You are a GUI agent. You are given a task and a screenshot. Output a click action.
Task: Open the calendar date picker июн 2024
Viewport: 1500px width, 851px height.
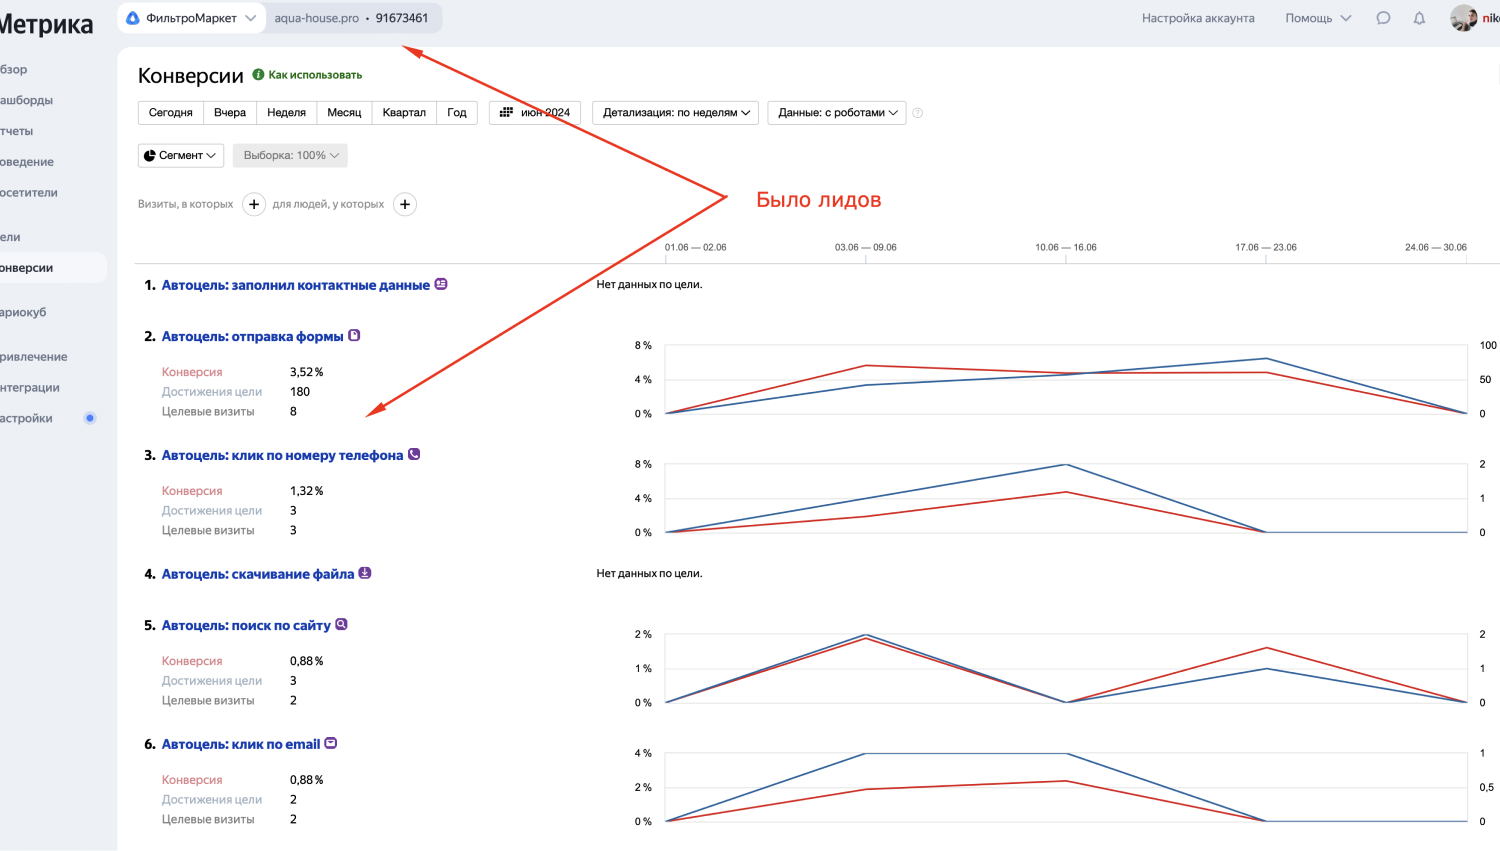pos(535,113)
